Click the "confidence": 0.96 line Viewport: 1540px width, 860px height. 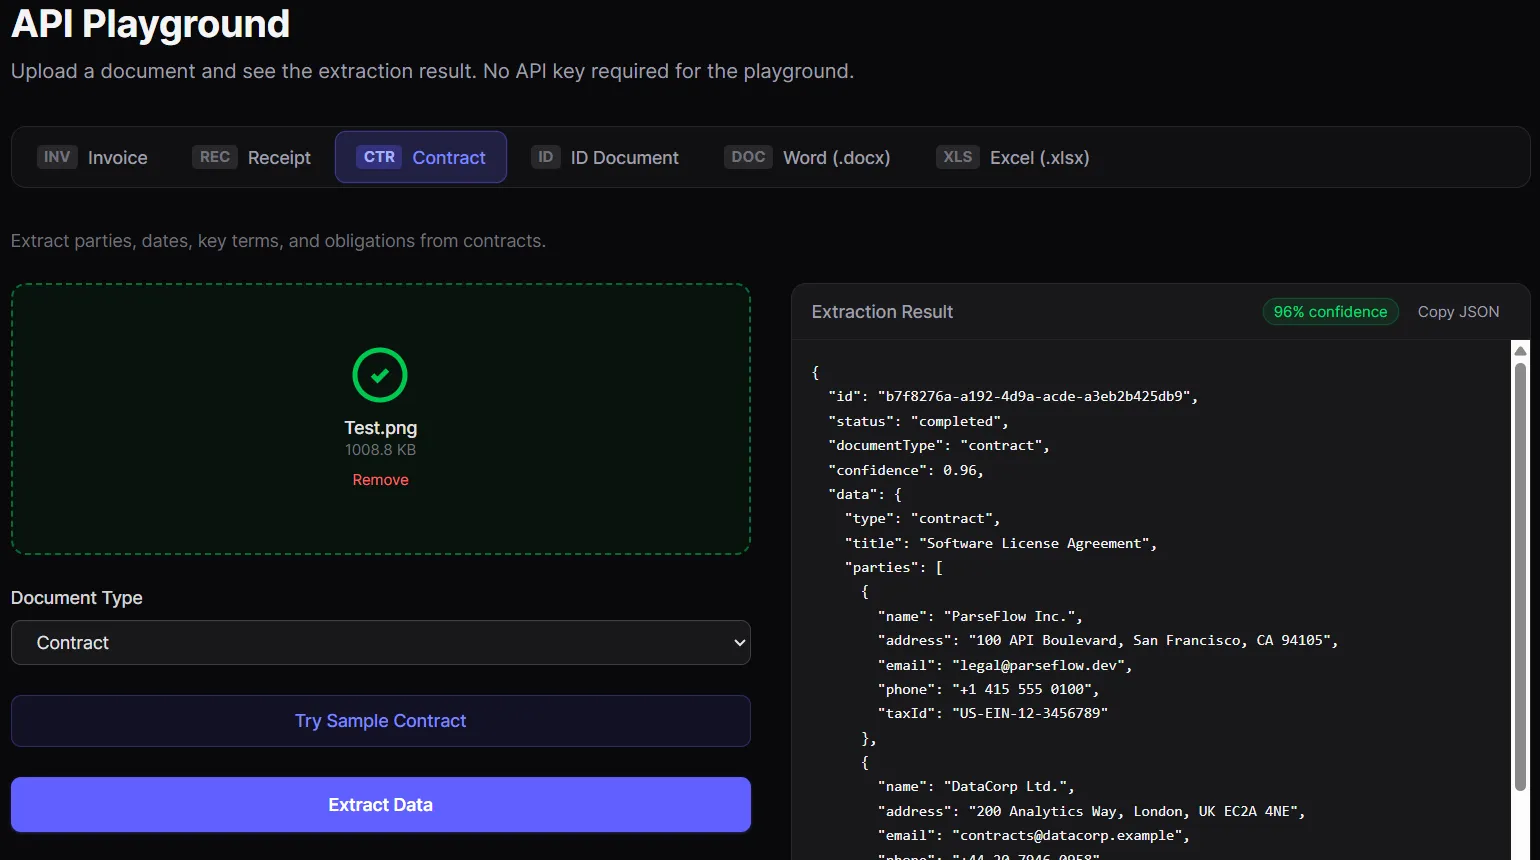coord(906,470)
